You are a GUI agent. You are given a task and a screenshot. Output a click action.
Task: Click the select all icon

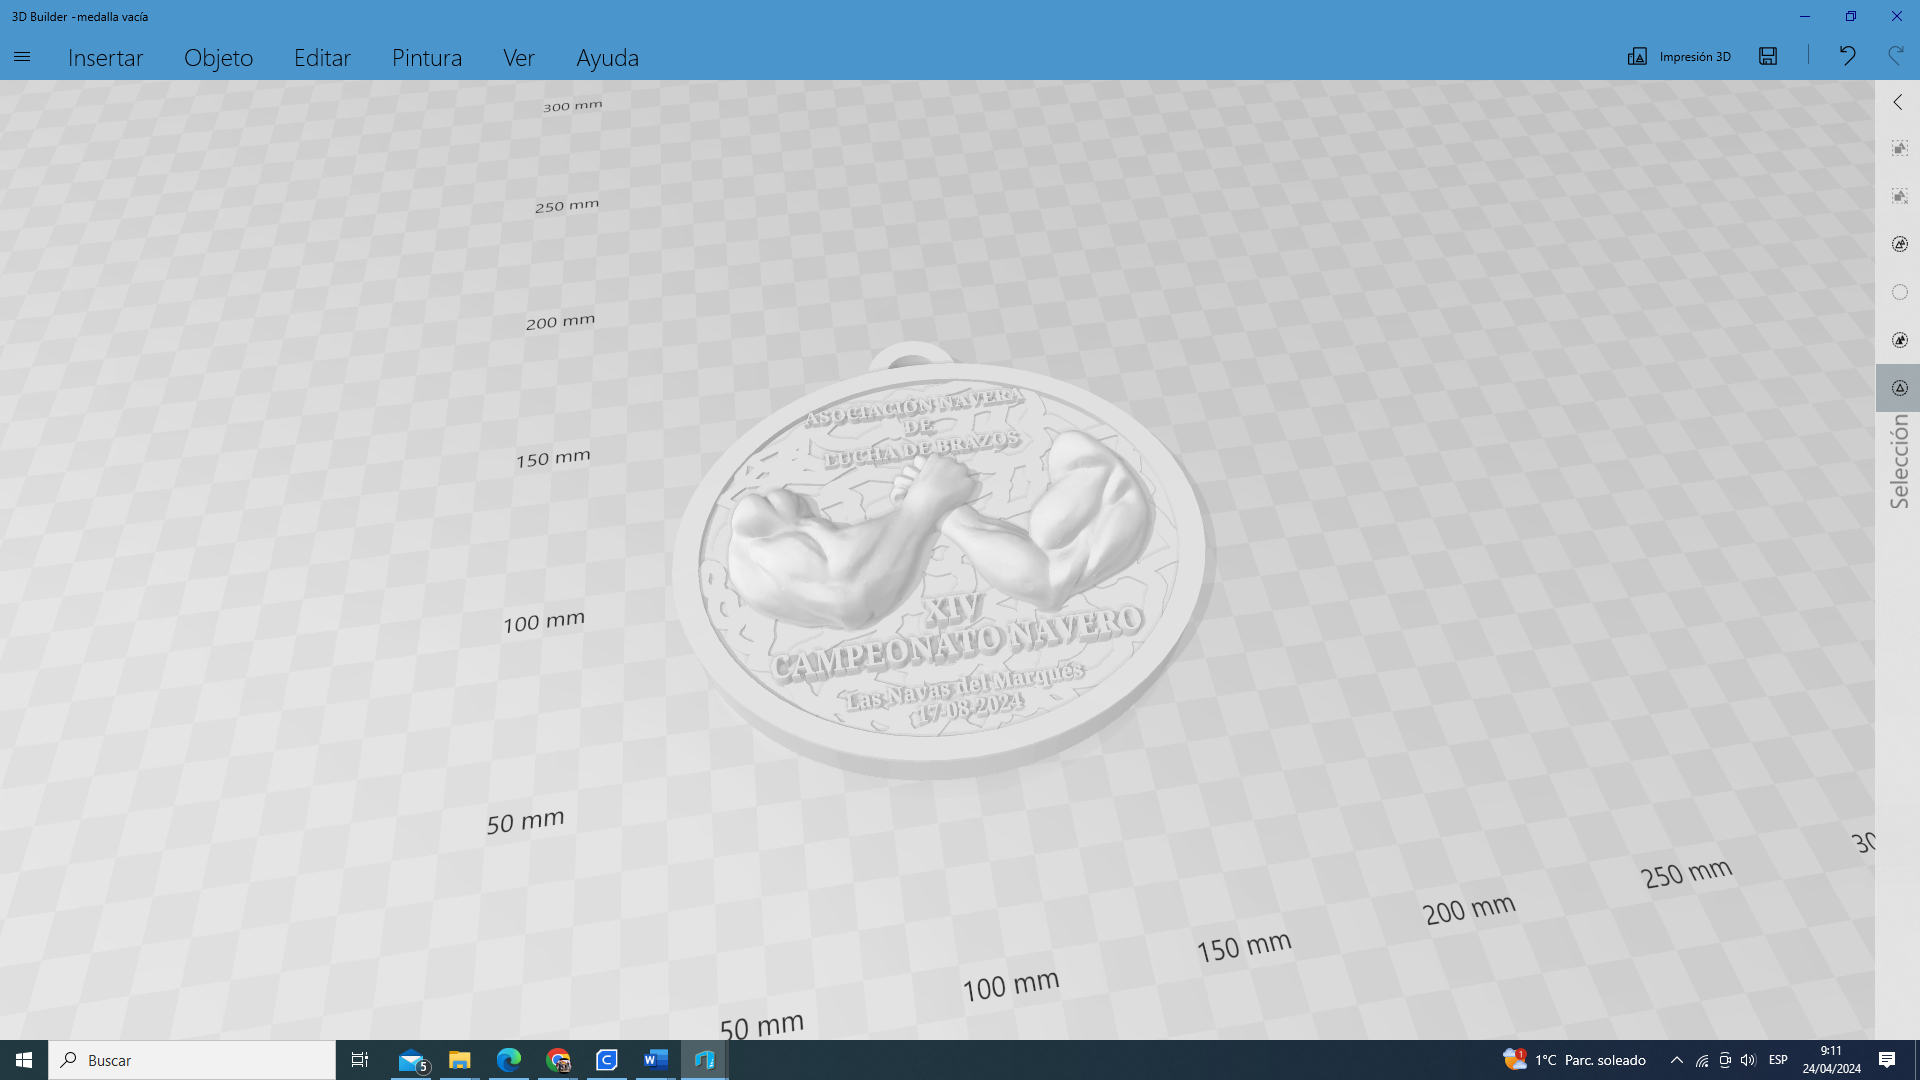[x=1899, y=148]
